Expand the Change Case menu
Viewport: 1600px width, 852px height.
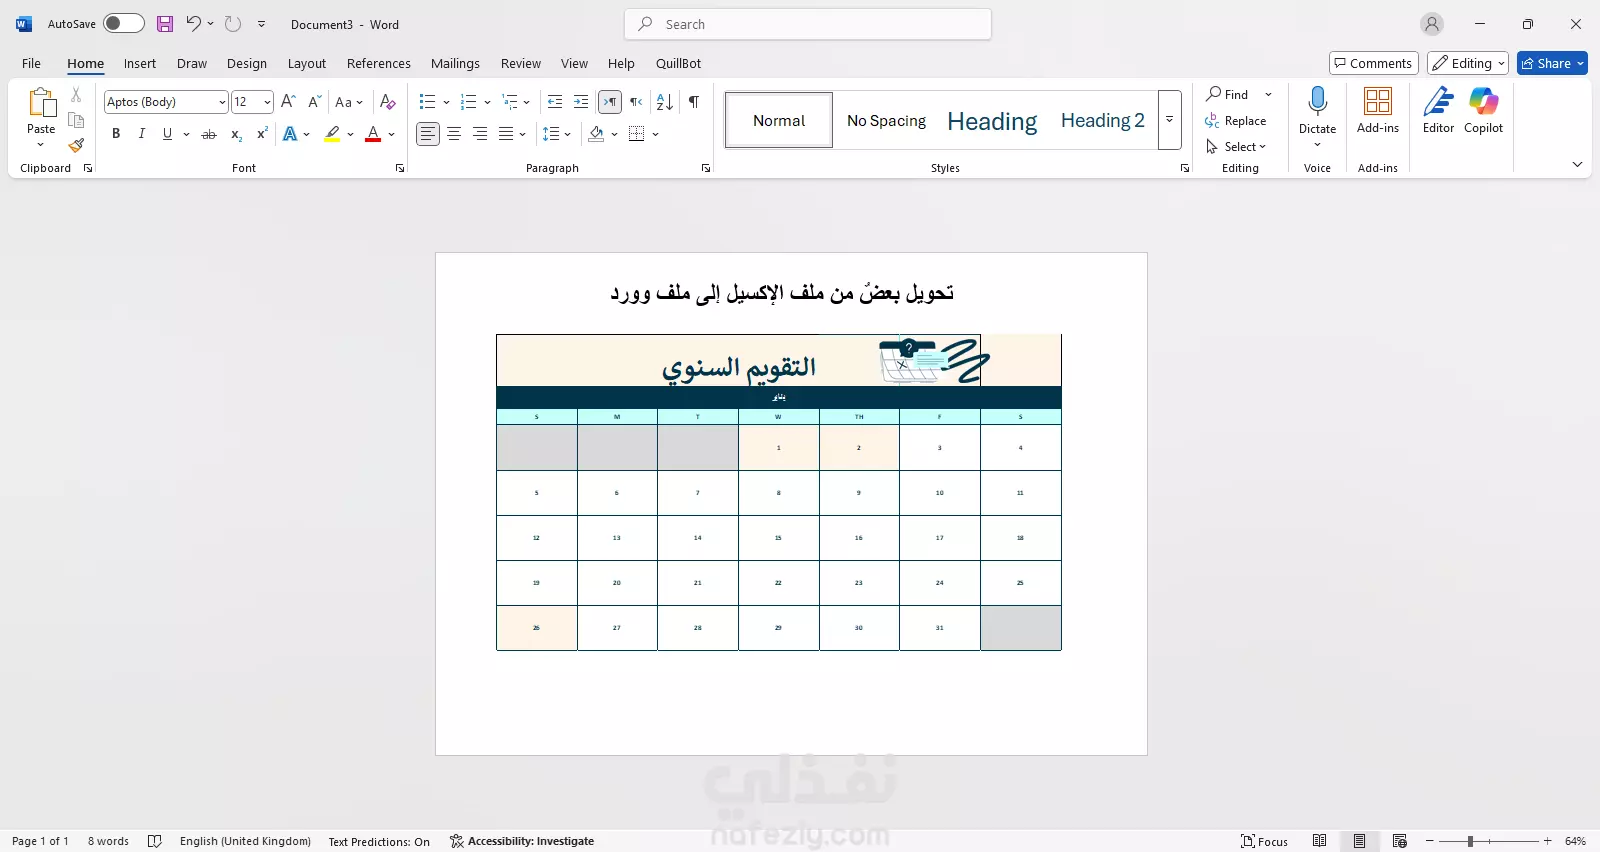coord(349,102)
